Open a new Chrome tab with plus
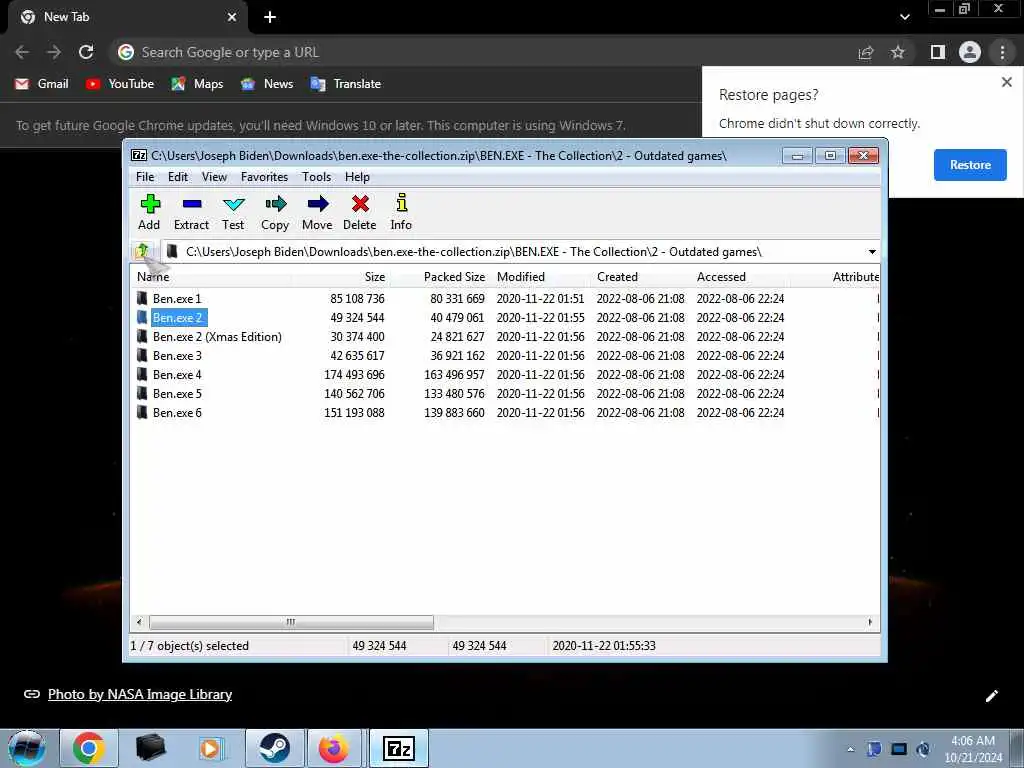Image resolution: width=1024 pixels, height=768 pixels. coord(270,17)
